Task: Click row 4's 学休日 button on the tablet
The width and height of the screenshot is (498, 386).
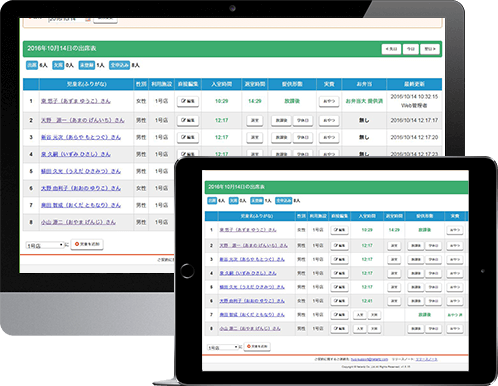Action: click(433, 273)
